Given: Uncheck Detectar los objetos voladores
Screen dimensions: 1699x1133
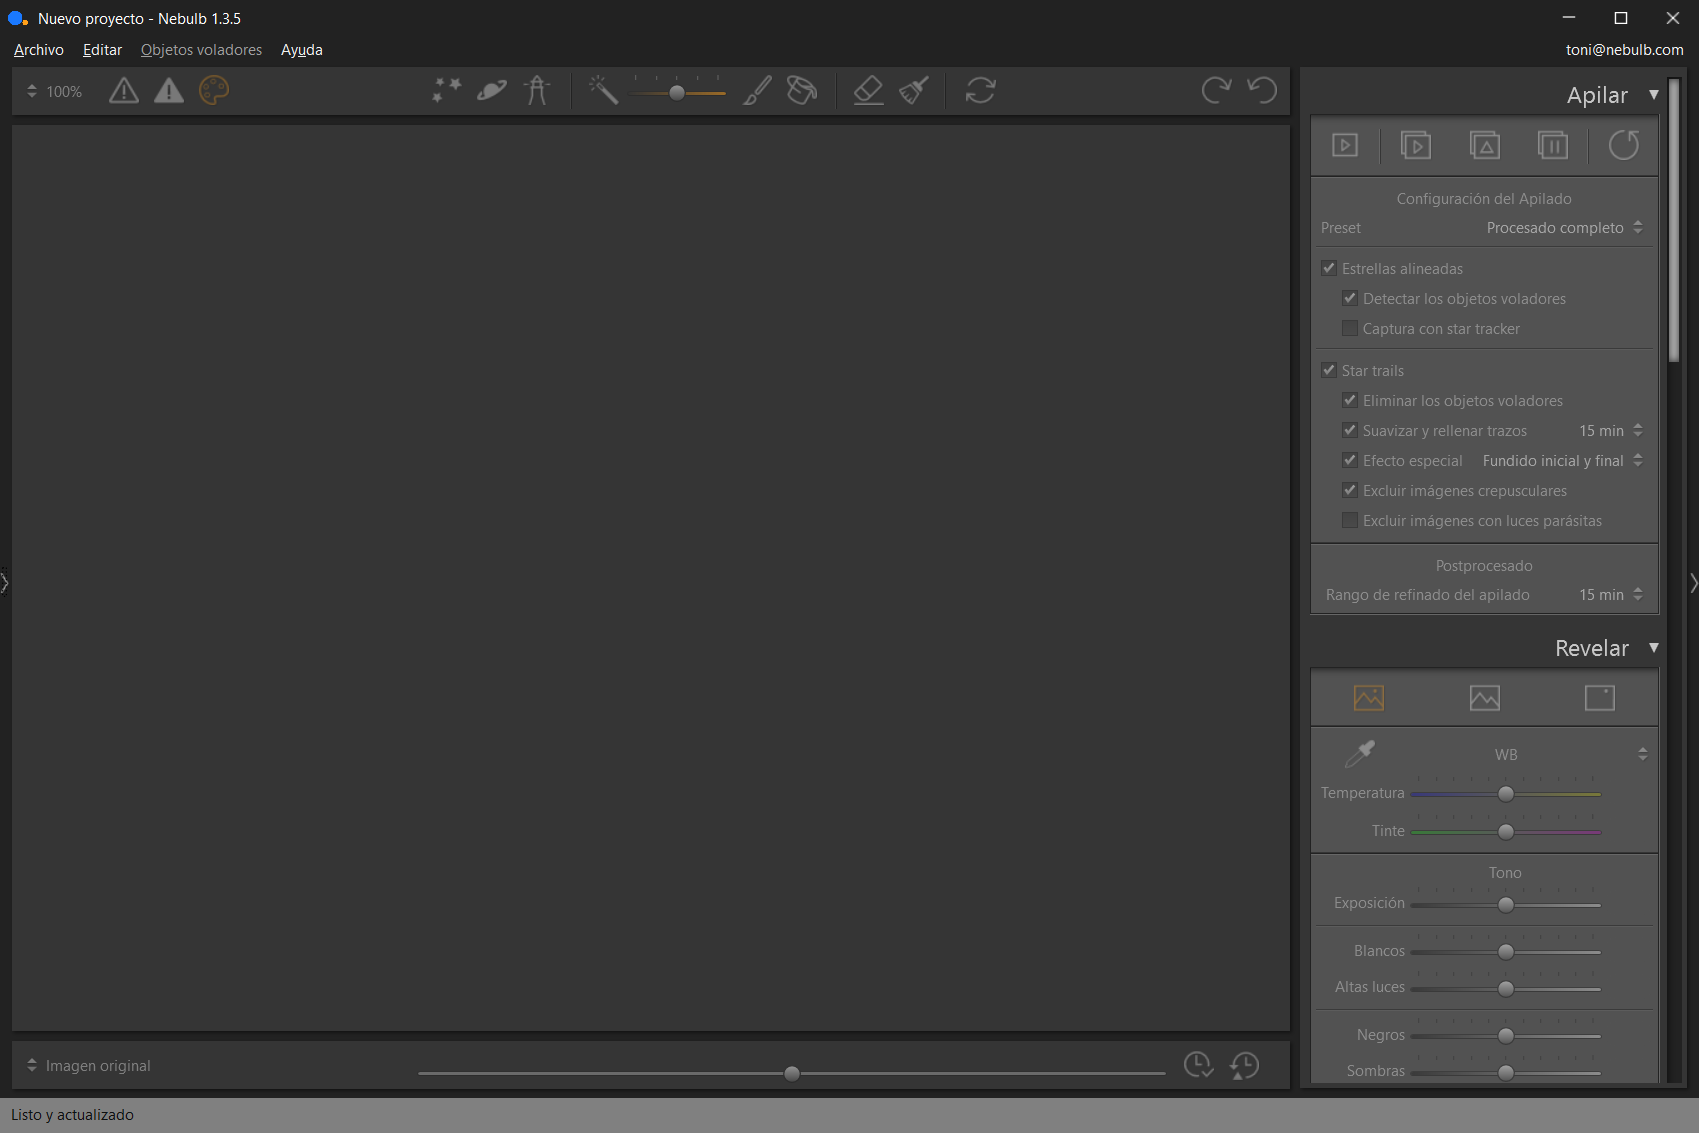Looking at the screenshot, I should 1350,298.
